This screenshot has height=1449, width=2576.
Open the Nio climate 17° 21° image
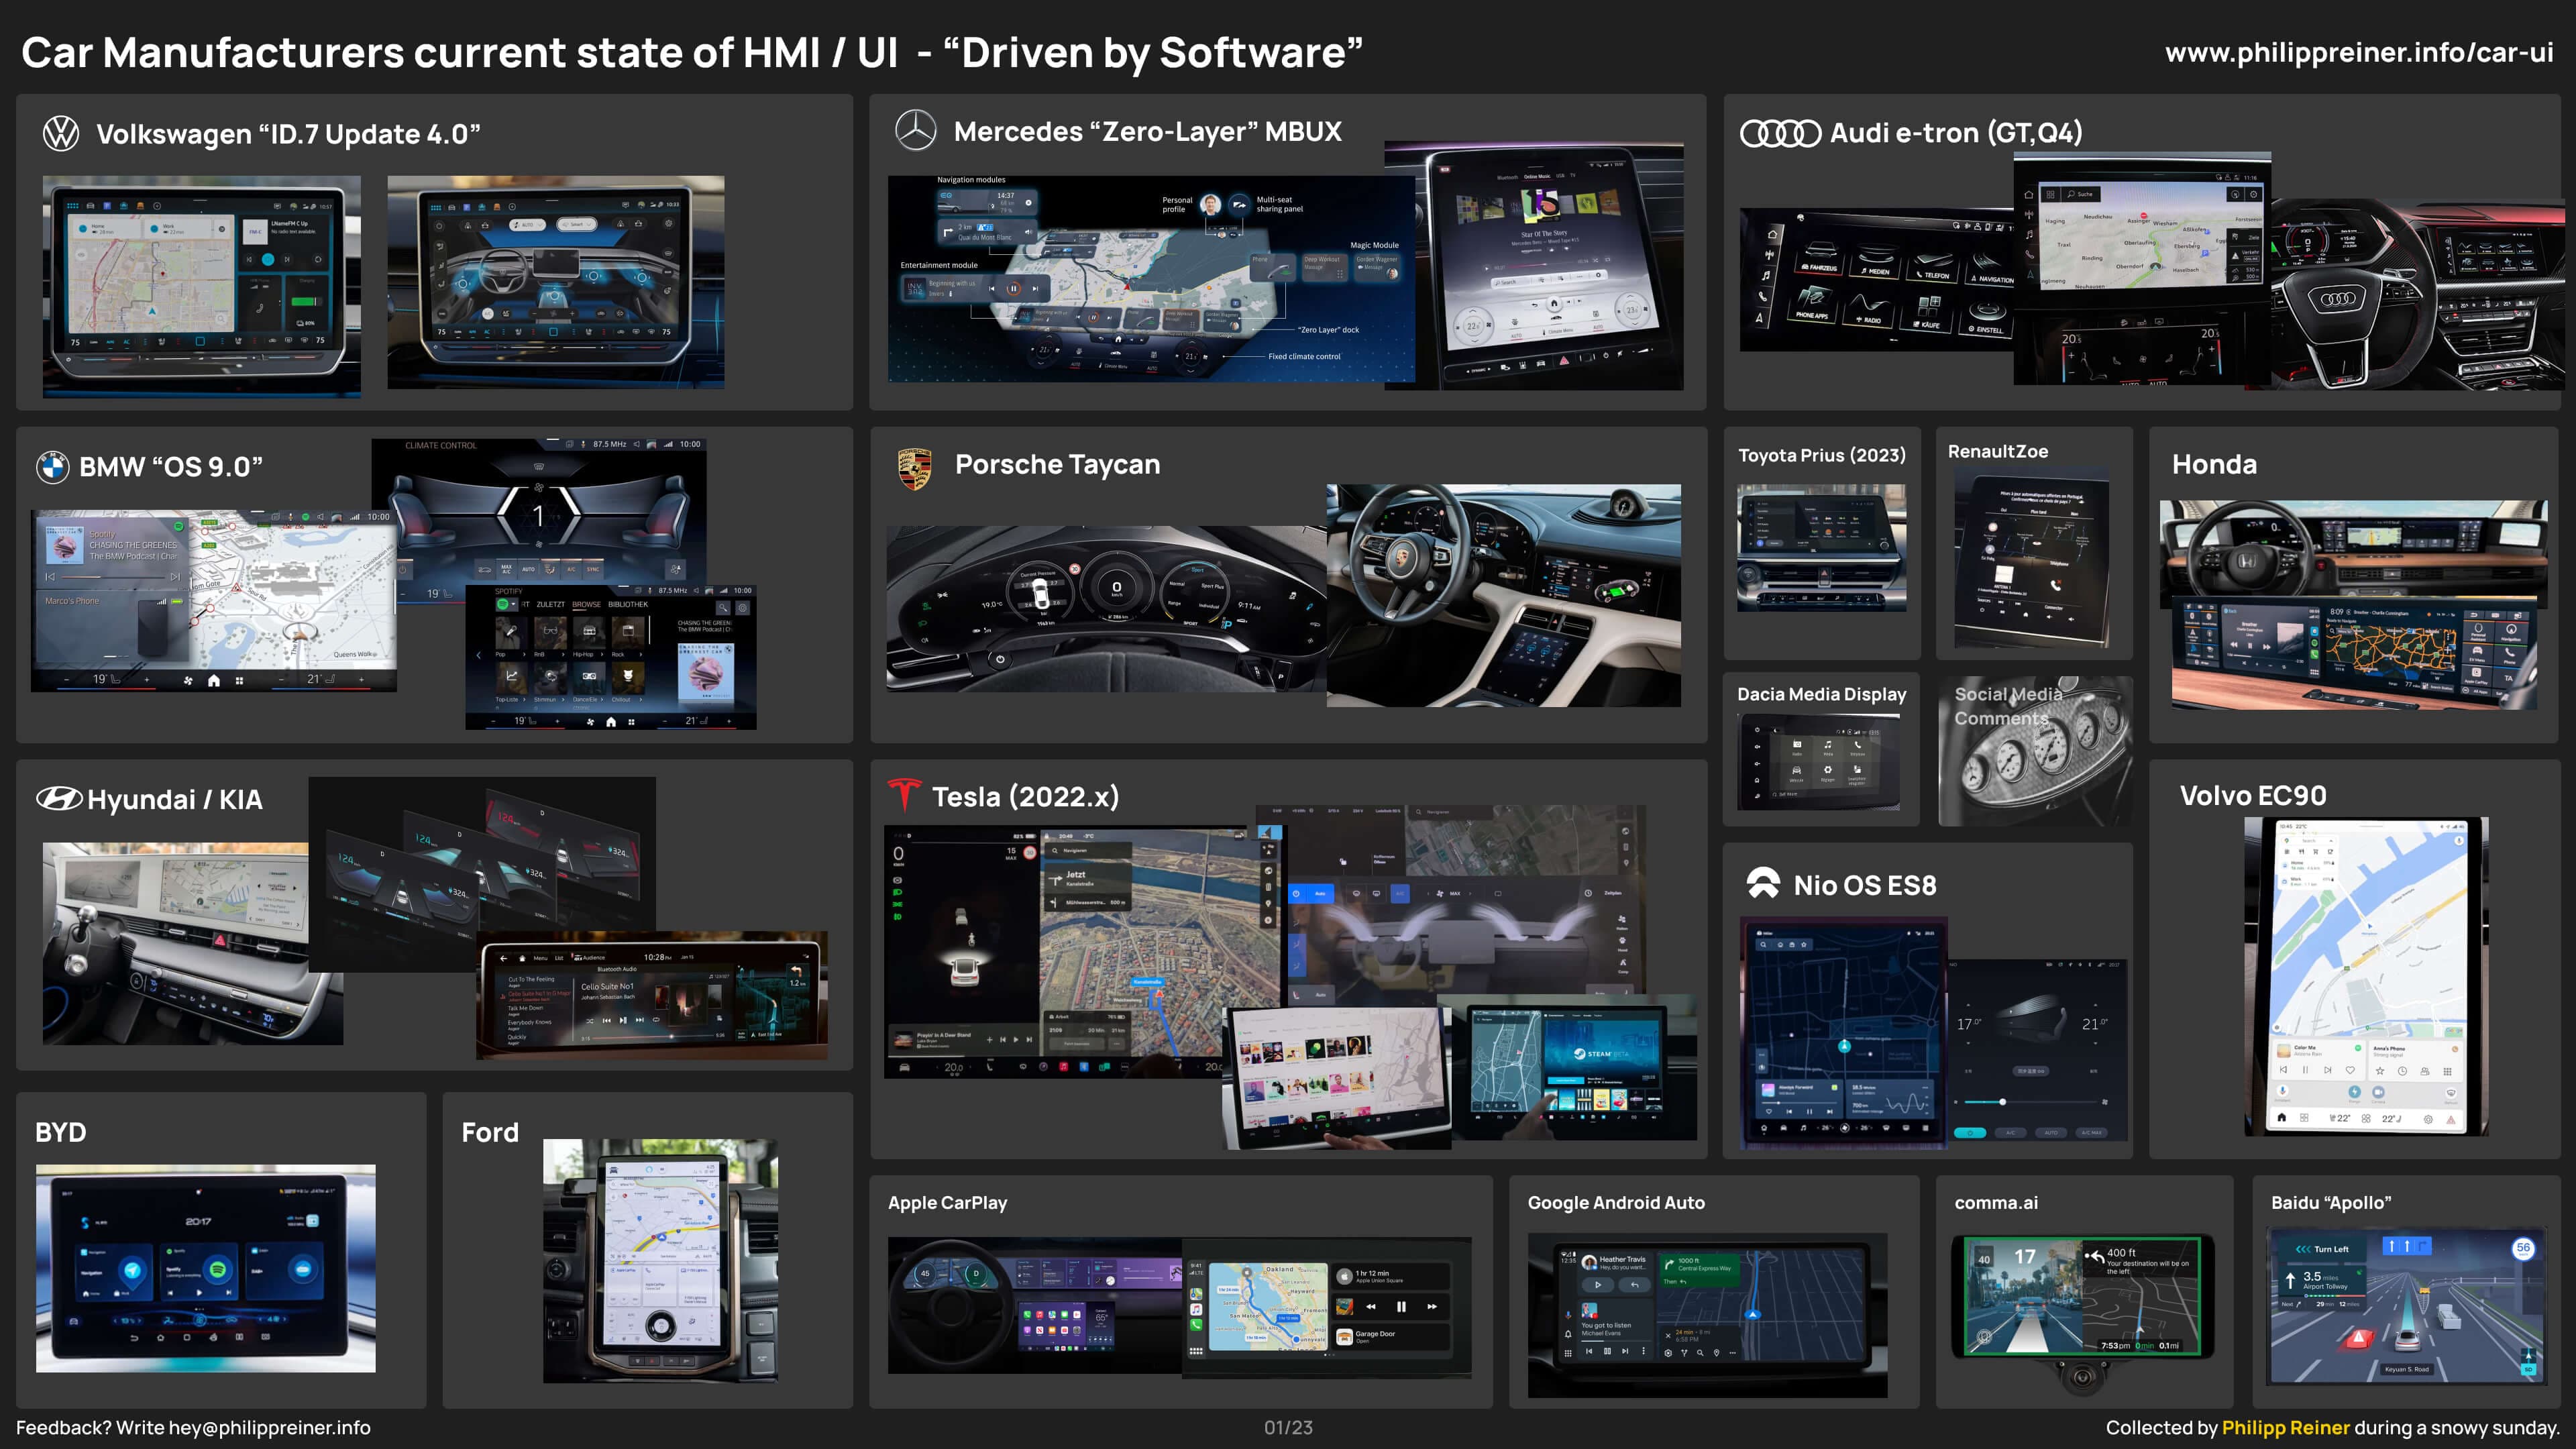pos(2037,1050)
